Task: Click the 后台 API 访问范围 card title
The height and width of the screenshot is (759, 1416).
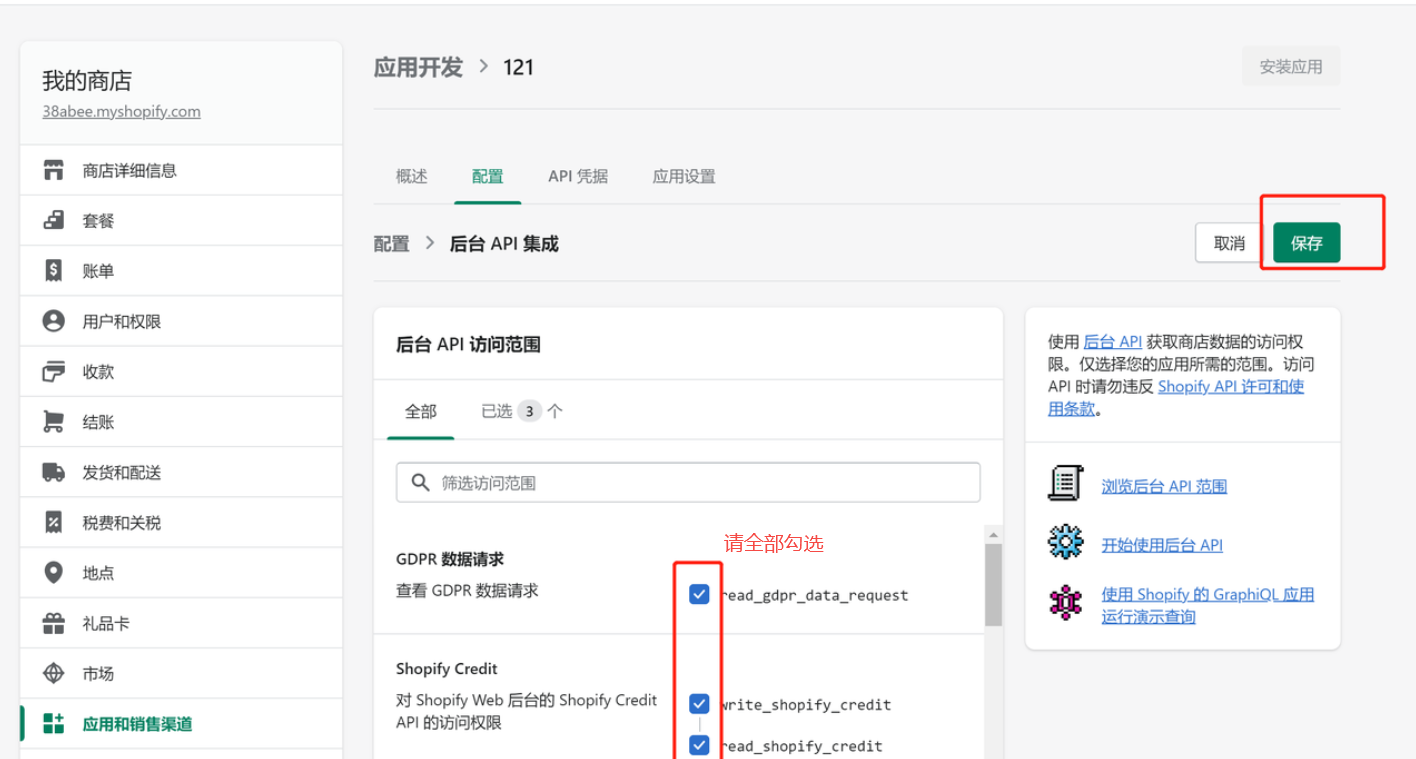Action: point(468,344)
